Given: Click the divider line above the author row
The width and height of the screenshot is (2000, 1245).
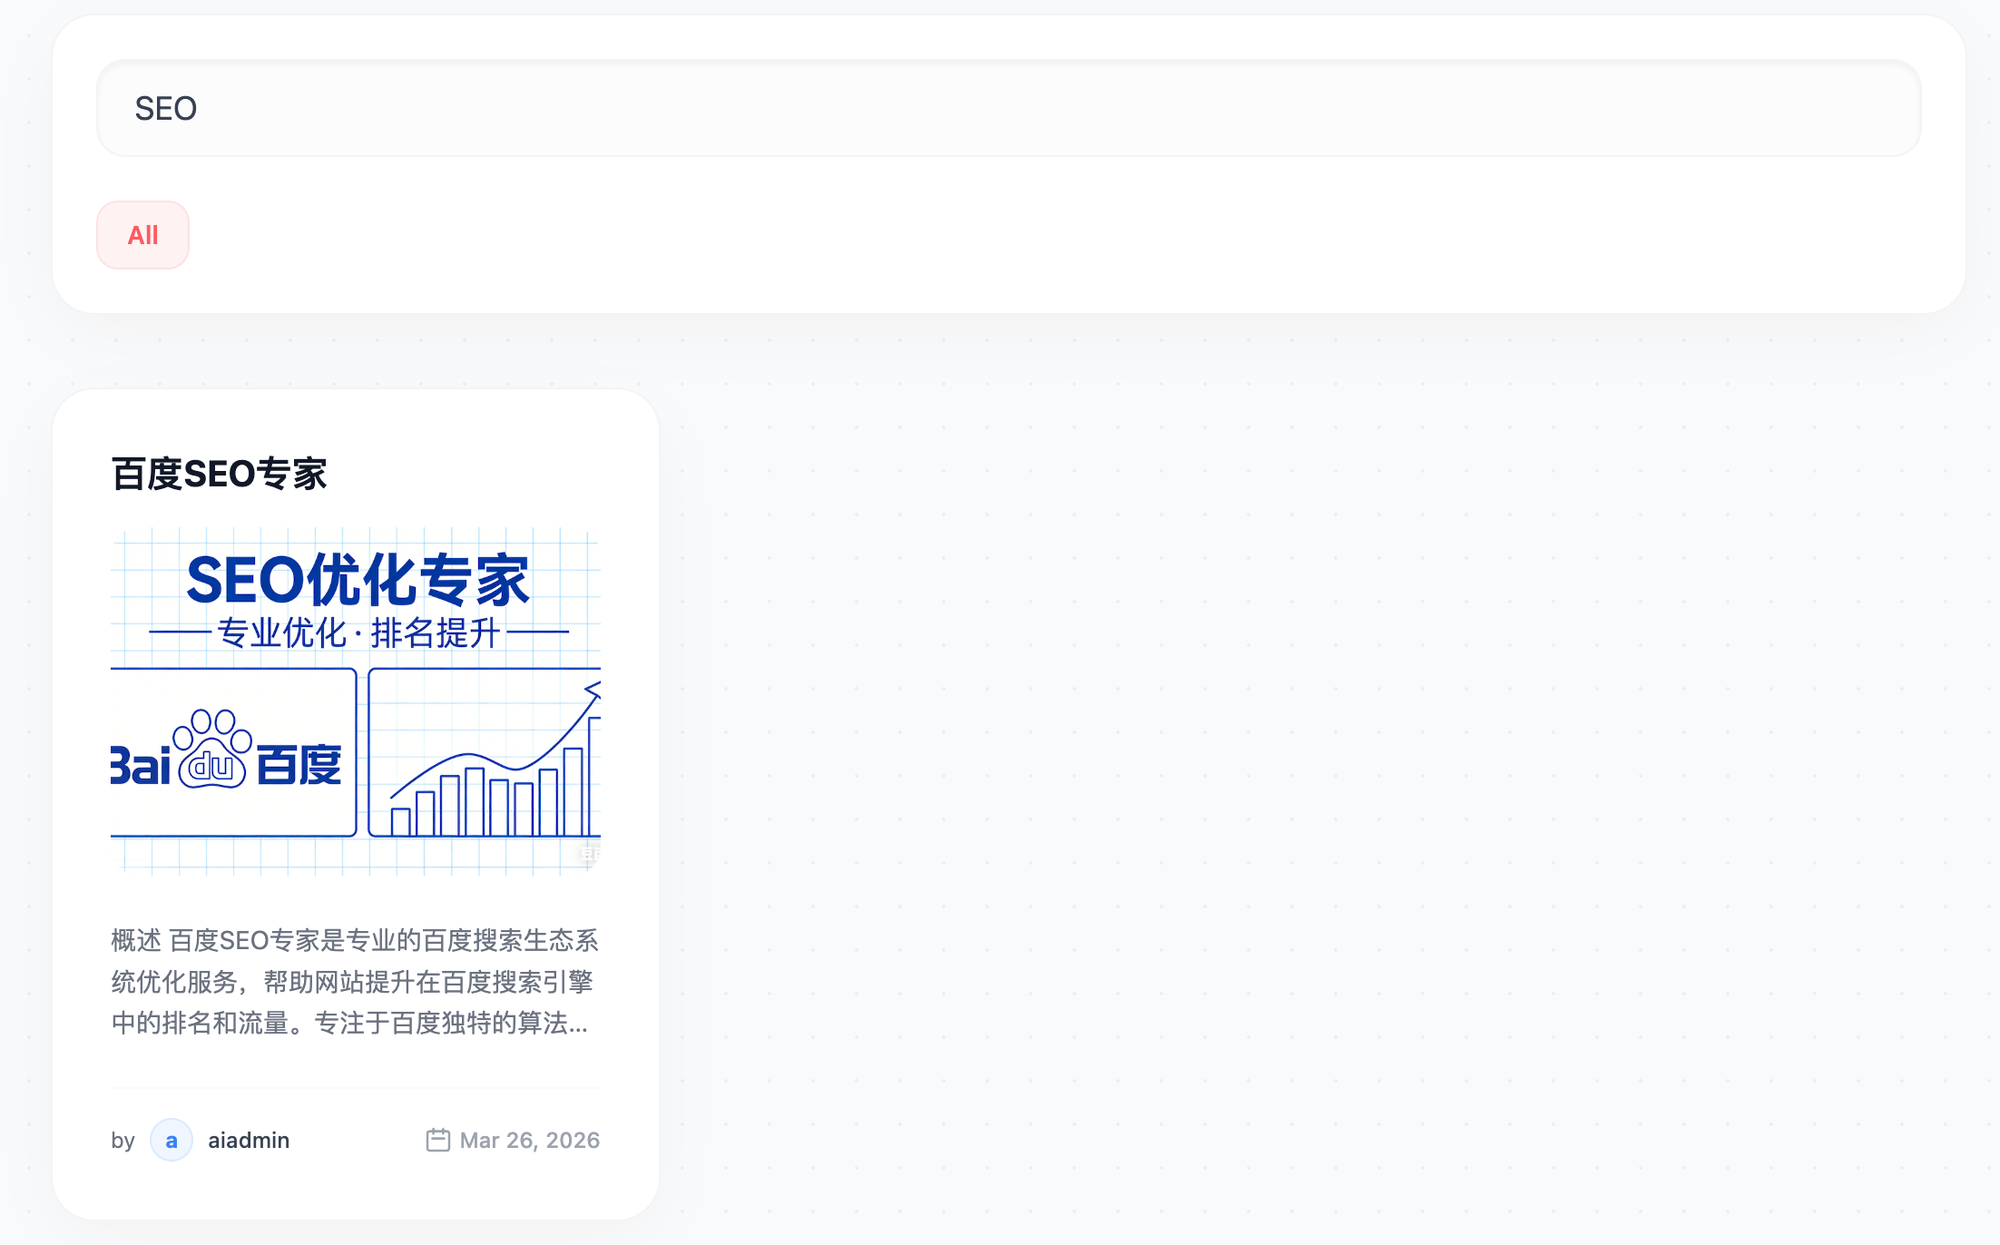Looking at the screenshot, I should [355, 1087].
